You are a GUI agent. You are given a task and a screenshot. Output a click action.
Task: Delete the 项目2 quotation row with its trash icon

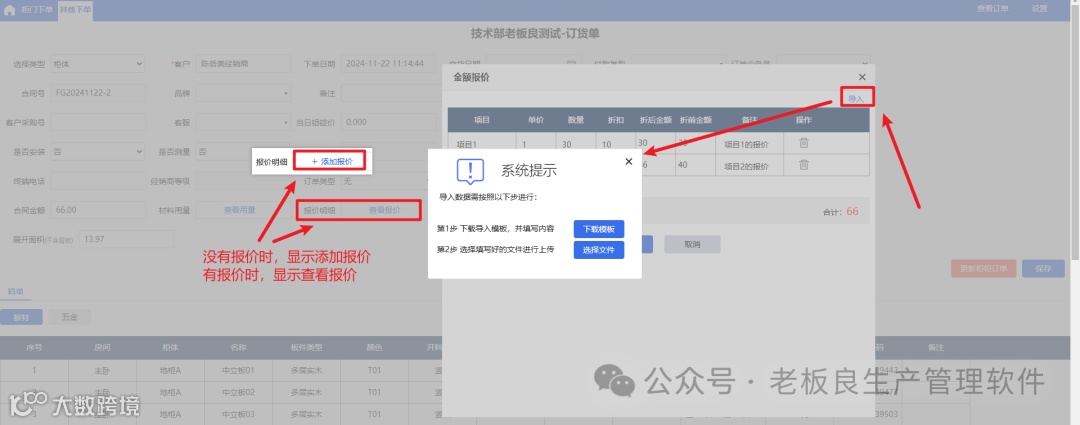click(804, 165)
